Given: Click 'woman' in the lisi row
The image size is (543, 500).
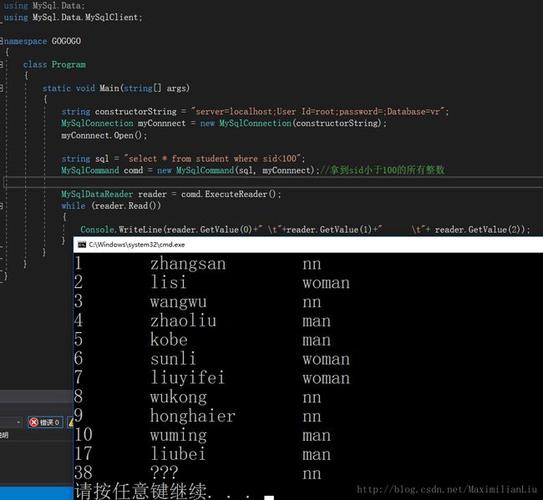Looking at the screenshot, I should [326, 283].
